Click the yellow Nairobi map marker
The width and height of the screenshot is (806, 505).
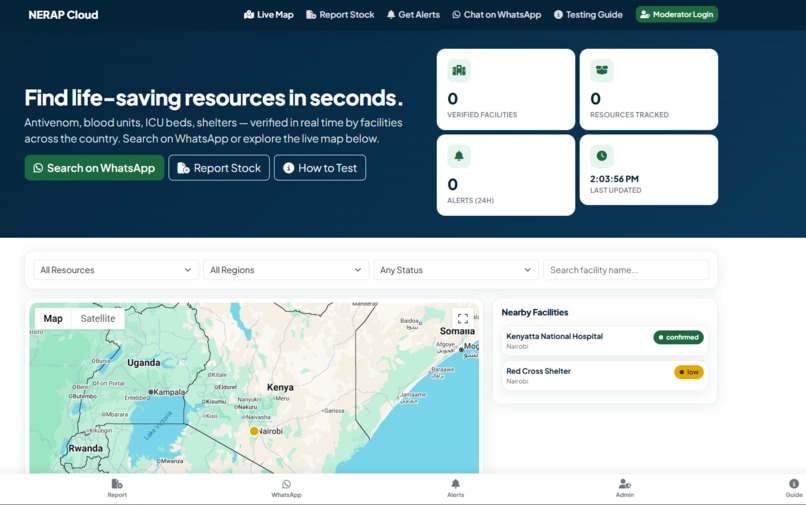254,431
